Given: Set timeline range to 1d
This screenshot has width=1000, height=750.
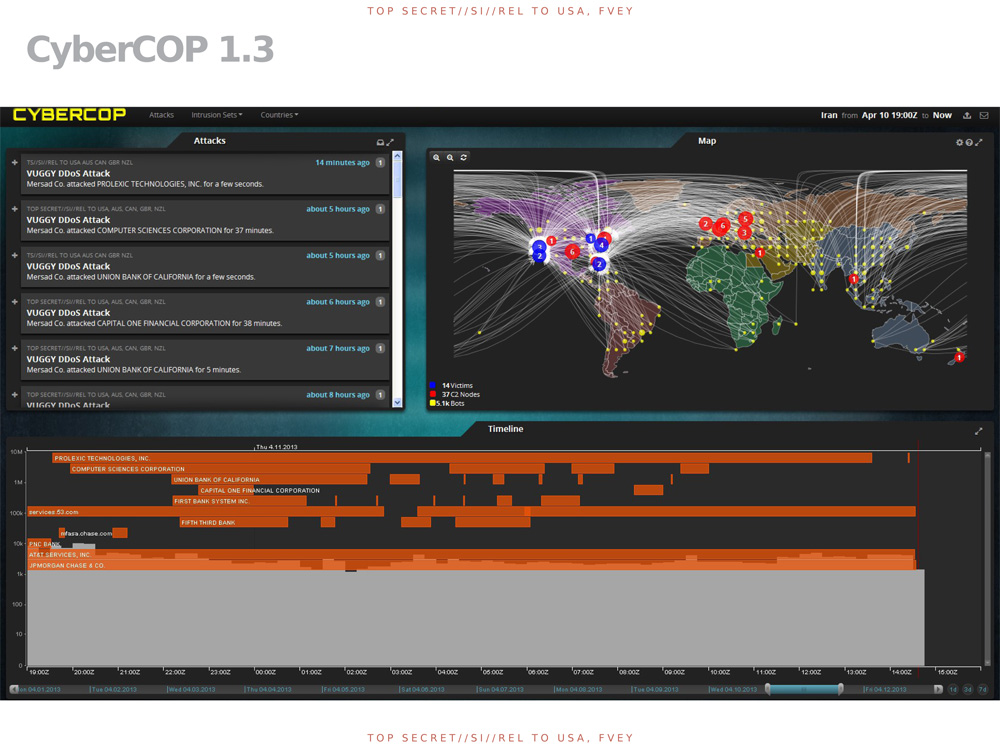Looking at the screenshot, I should pyautogui.click(x=953, y=689).
